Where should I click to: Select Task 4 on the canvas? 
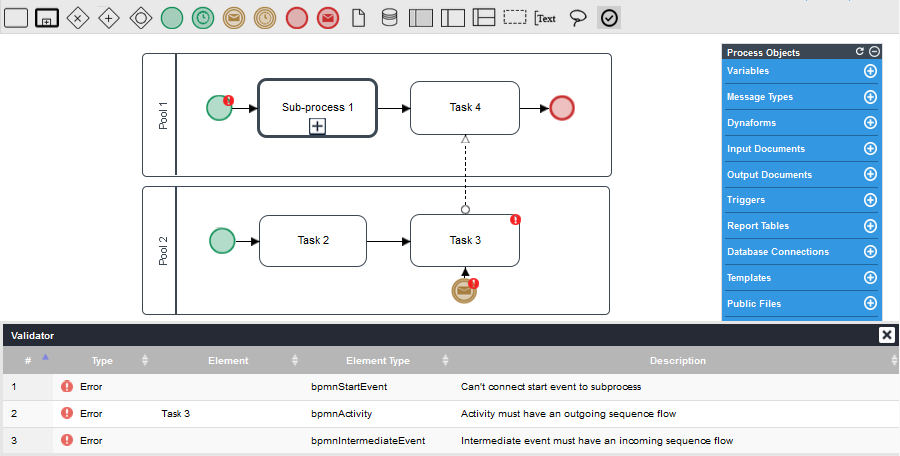point(465,108)
